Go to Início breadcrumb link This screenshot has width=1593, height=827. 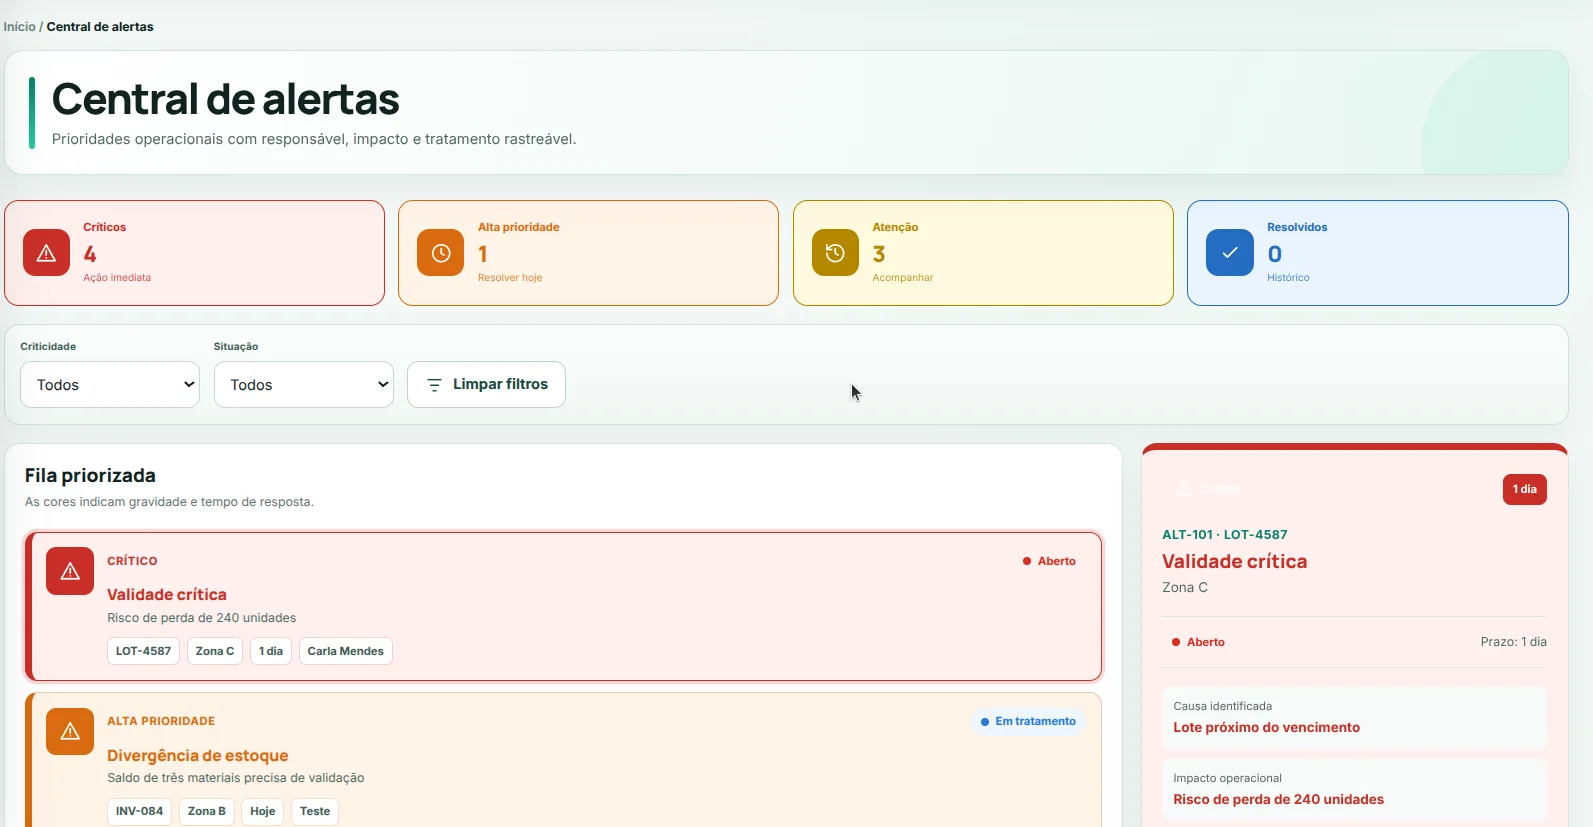(x=19, y=27)
